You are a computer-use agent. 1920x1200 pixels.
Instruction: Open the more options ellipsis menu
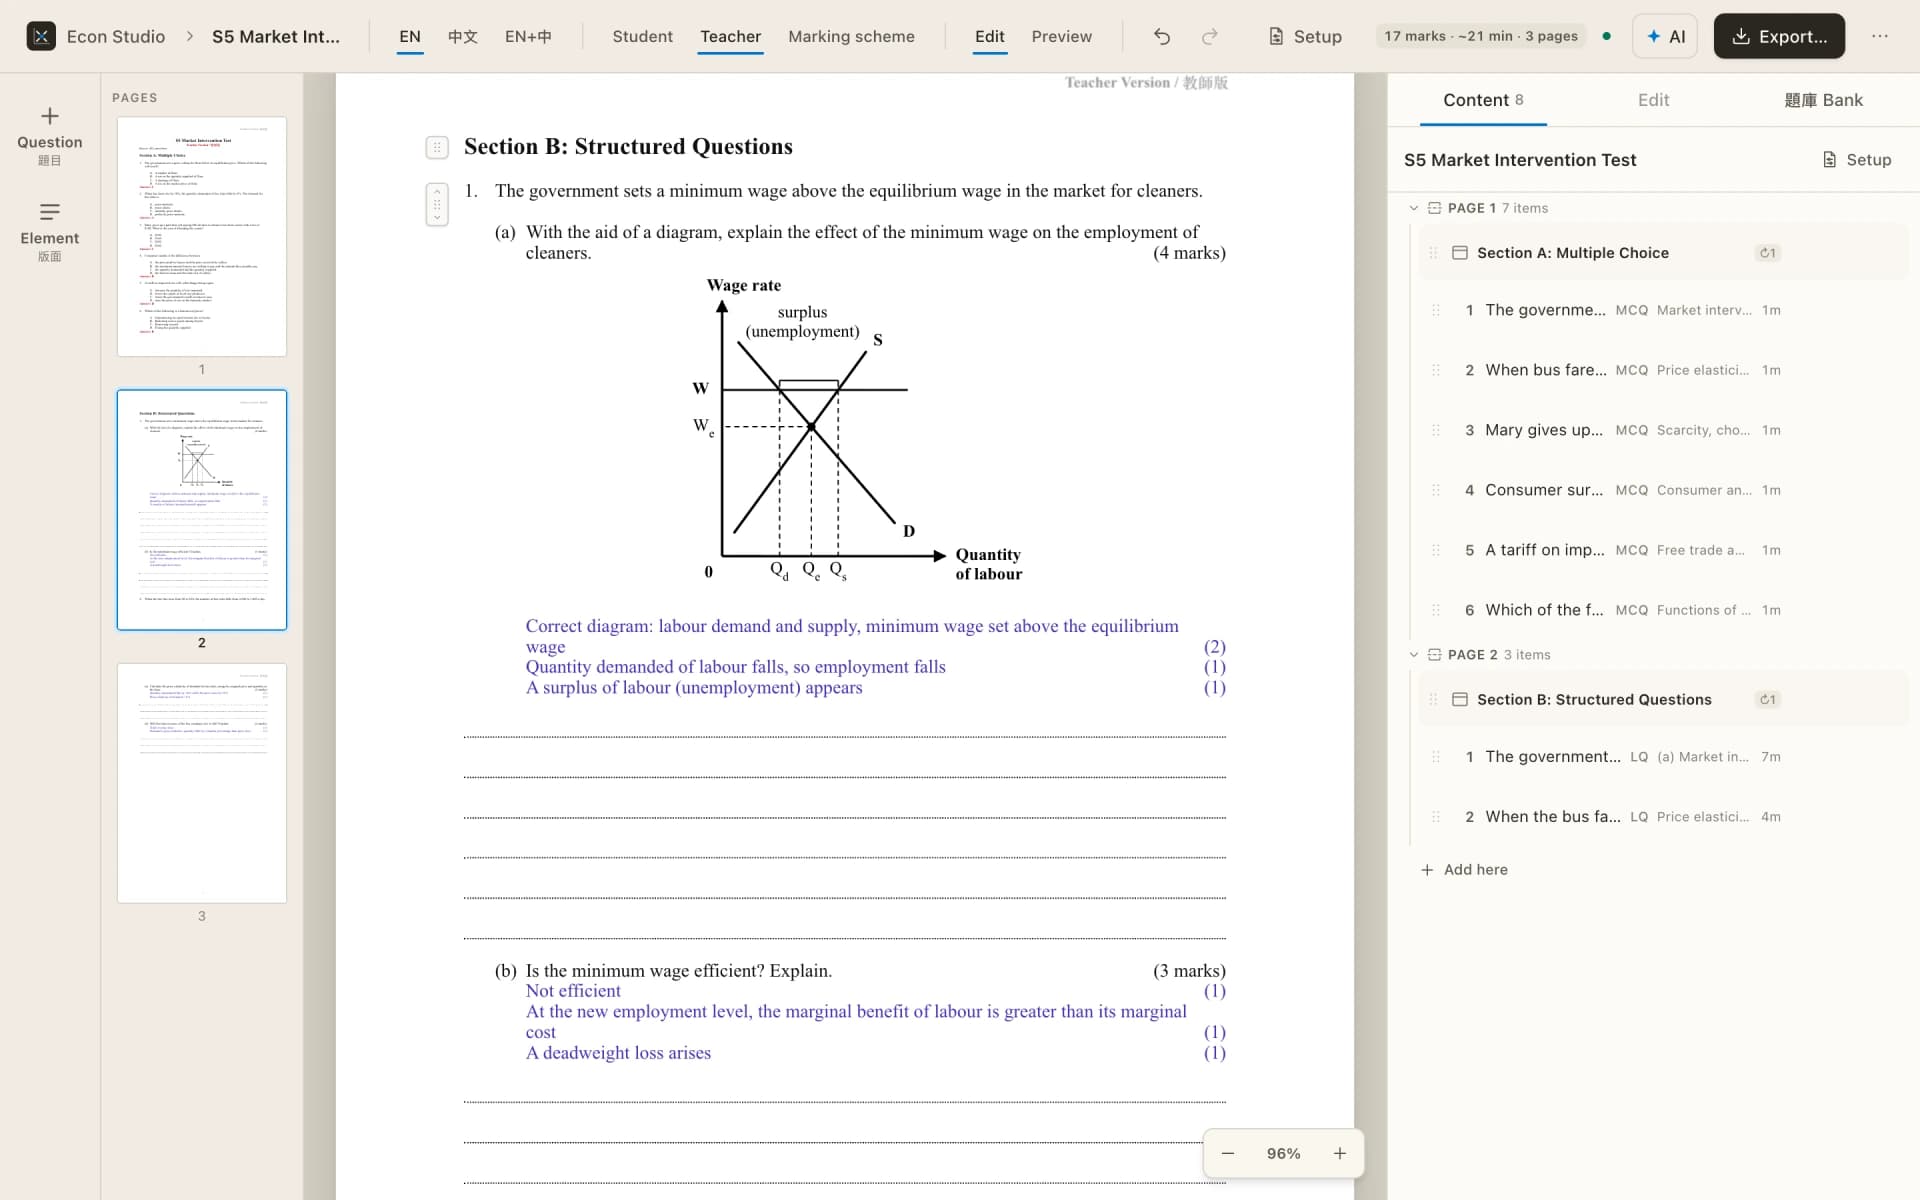click(1880, 36)
